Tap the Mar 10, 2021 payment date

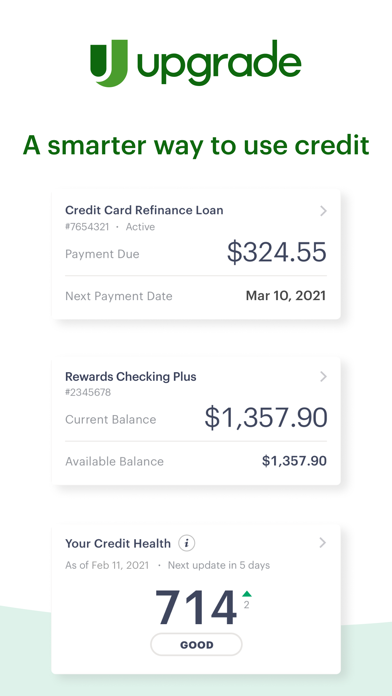tap(286, 296)
